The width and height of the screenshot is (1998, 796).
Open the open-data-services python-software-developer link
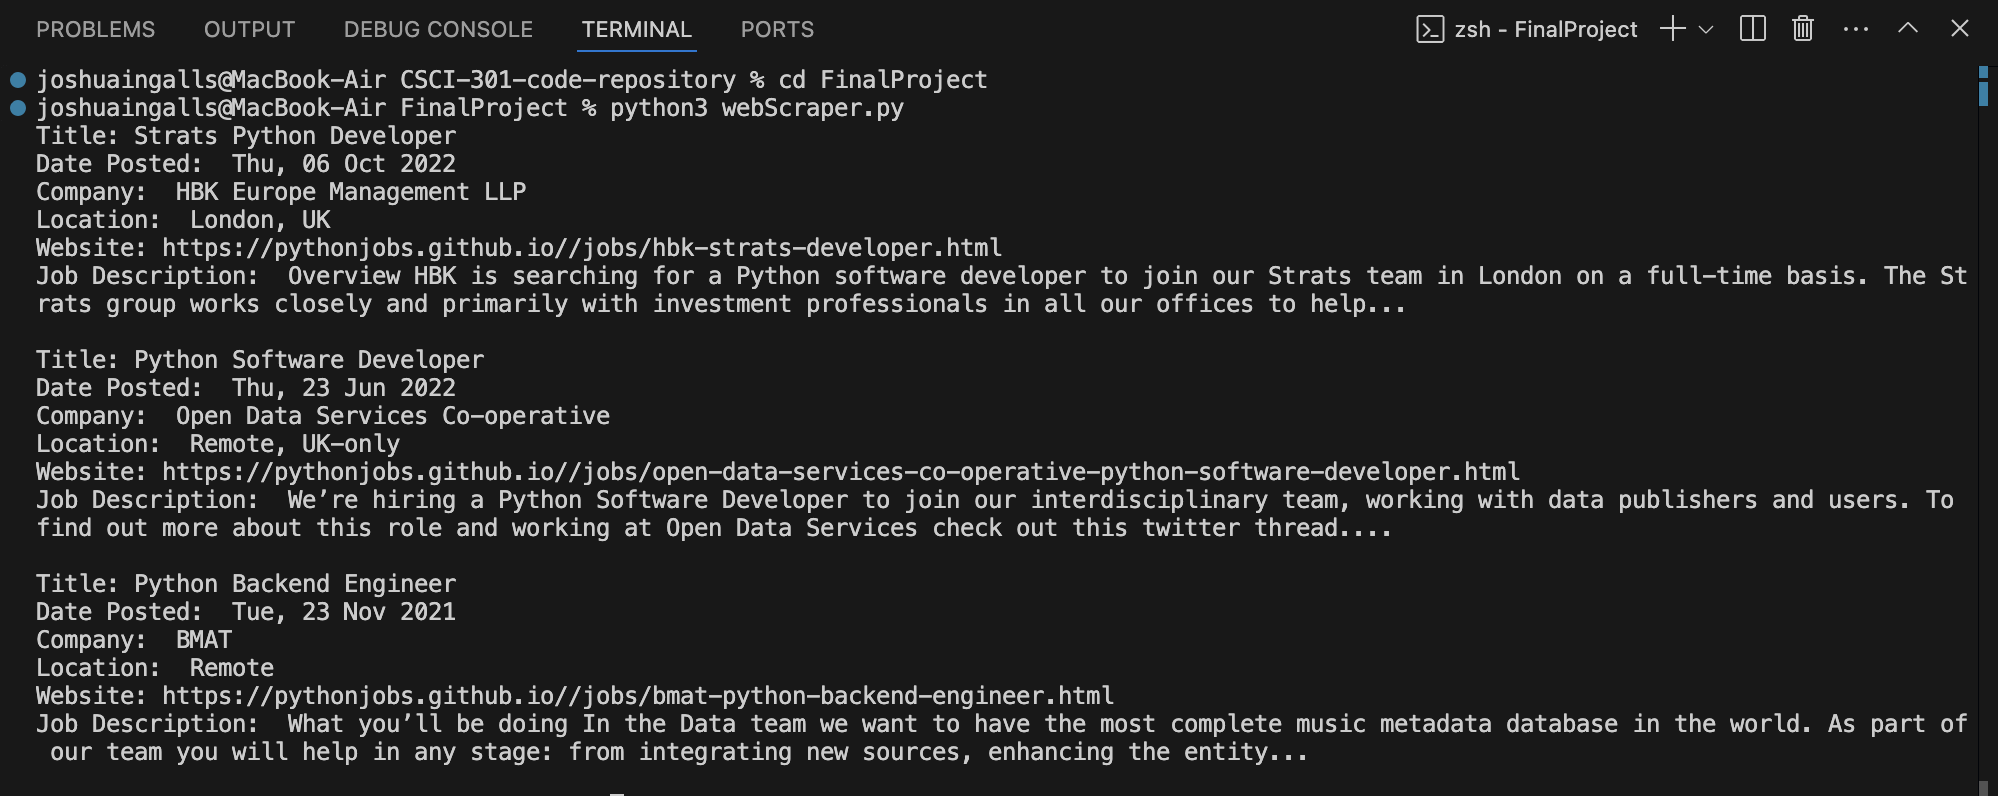pyautogui.click(x=841, y=472)
